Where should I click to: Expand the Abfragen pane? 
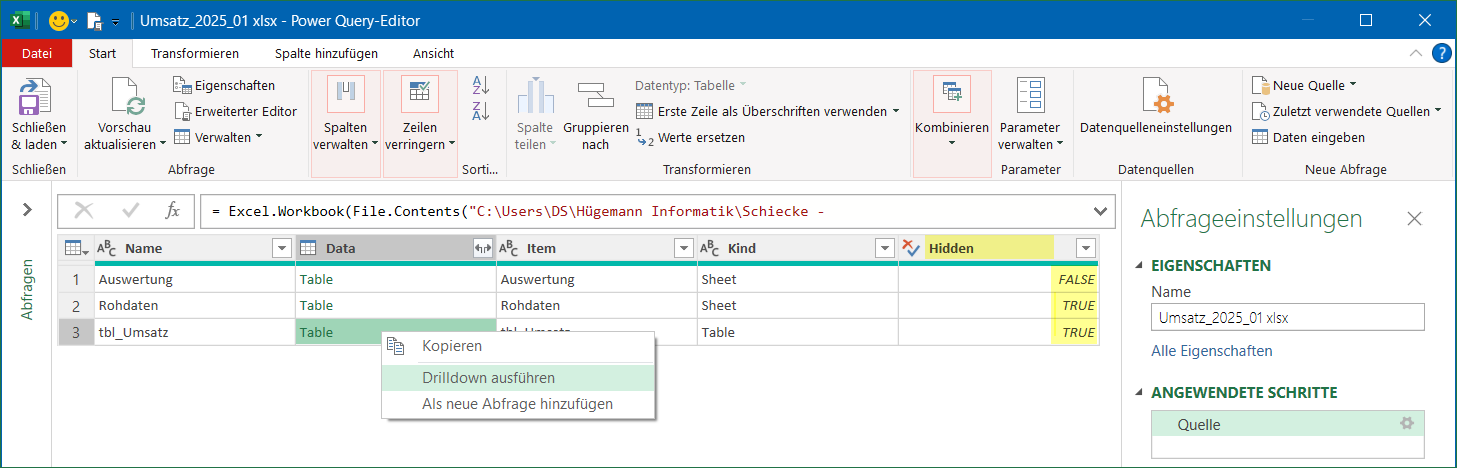point(27,209)
